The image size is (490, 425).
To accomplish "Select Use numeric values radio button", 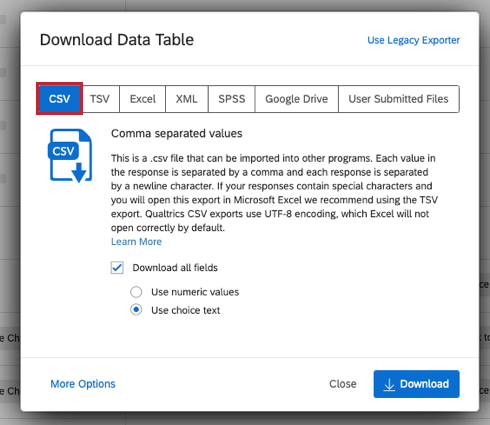I will [x=136, y=292].
